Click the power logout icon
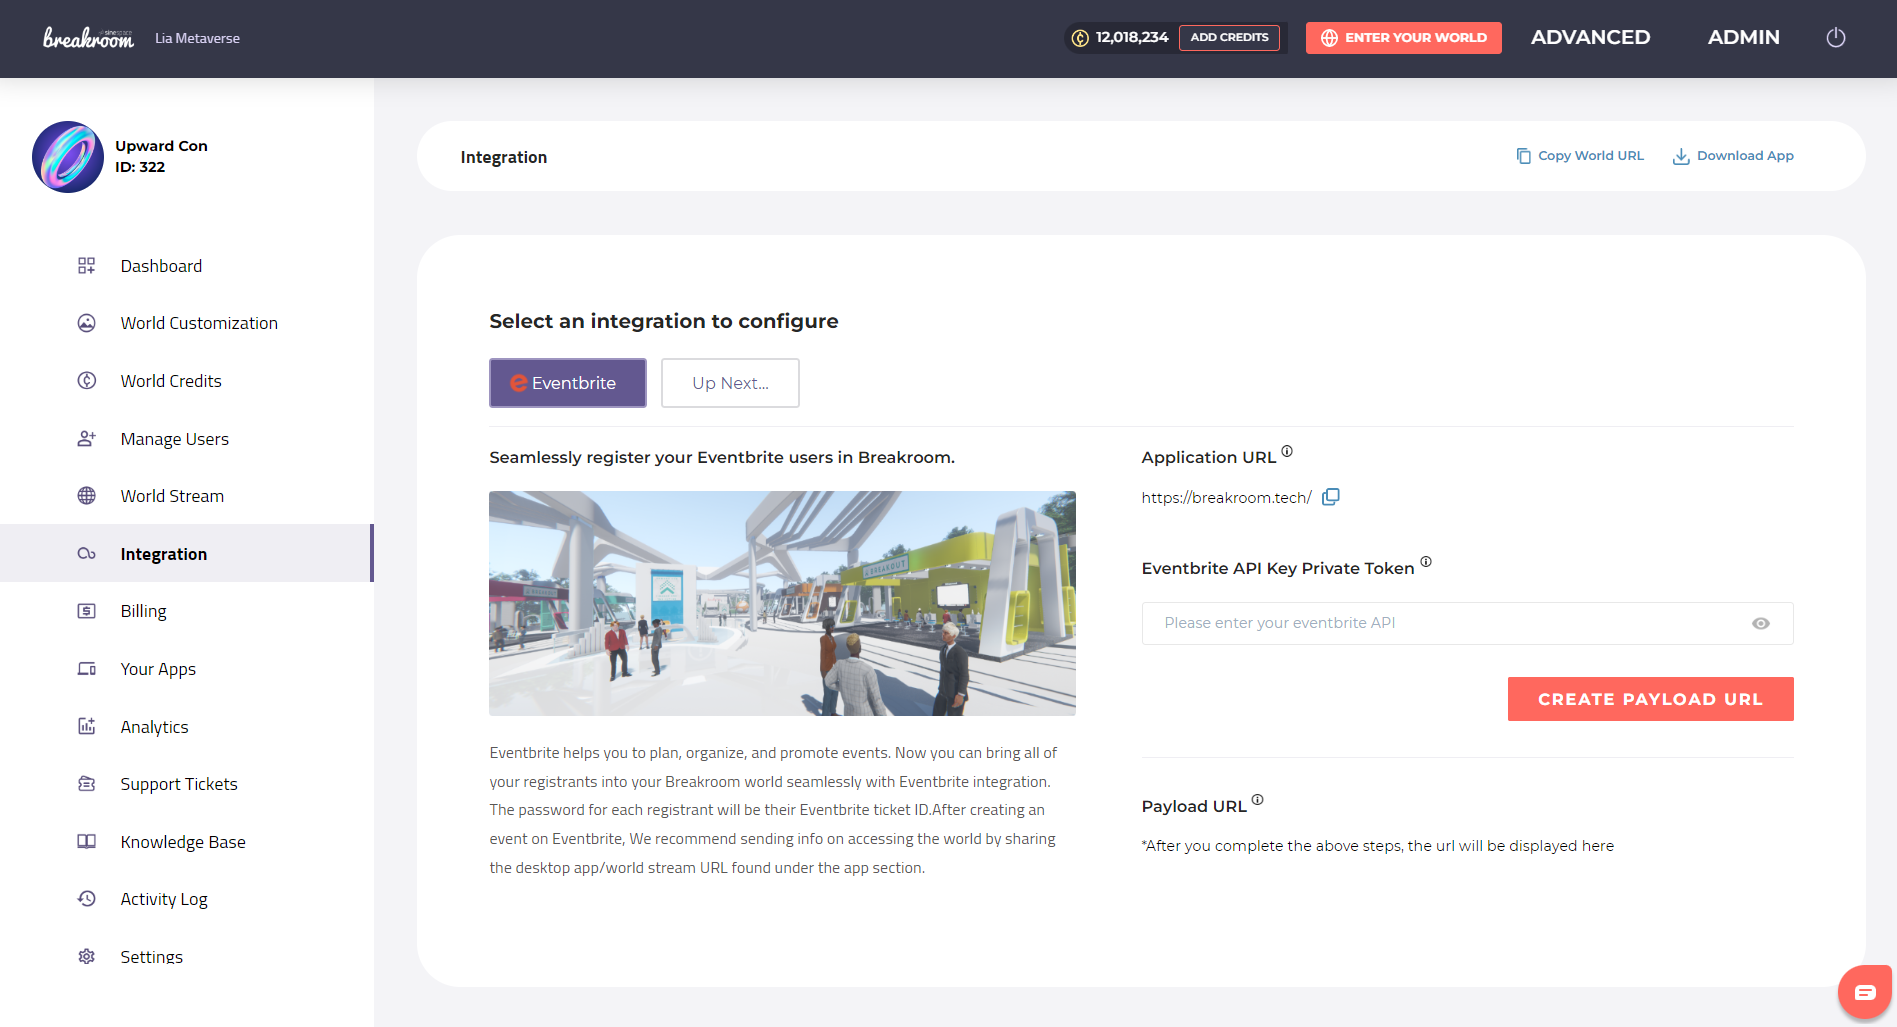 [x=1836, y=38]
